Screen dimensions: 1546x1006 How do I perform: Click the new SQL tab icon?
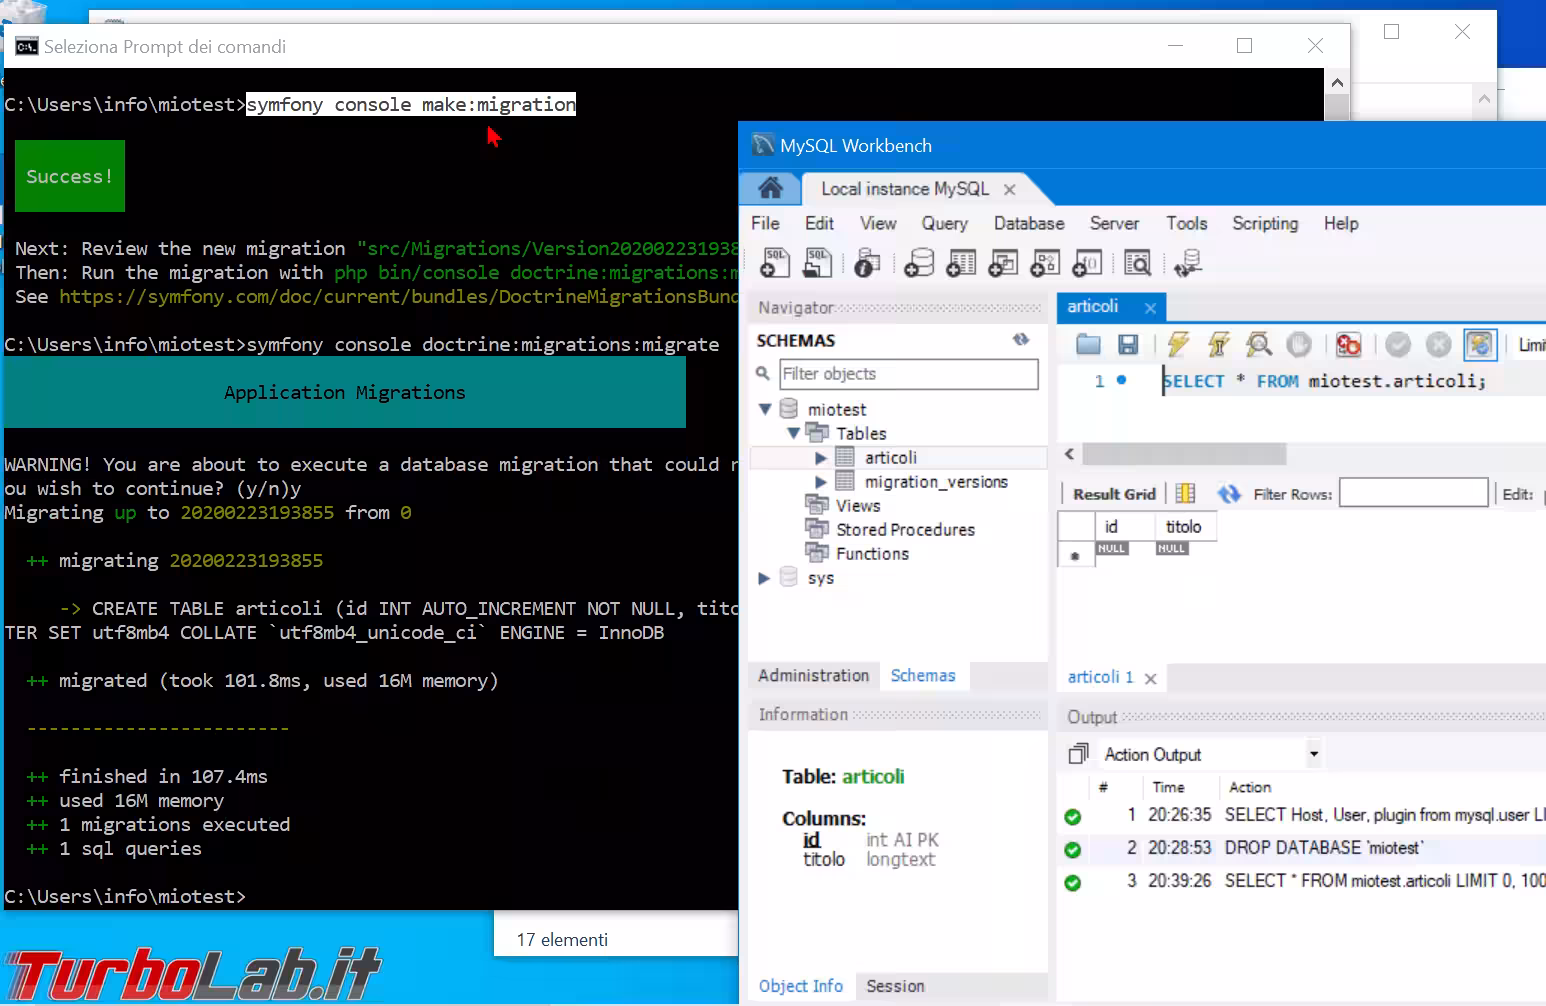pos(775,262)
